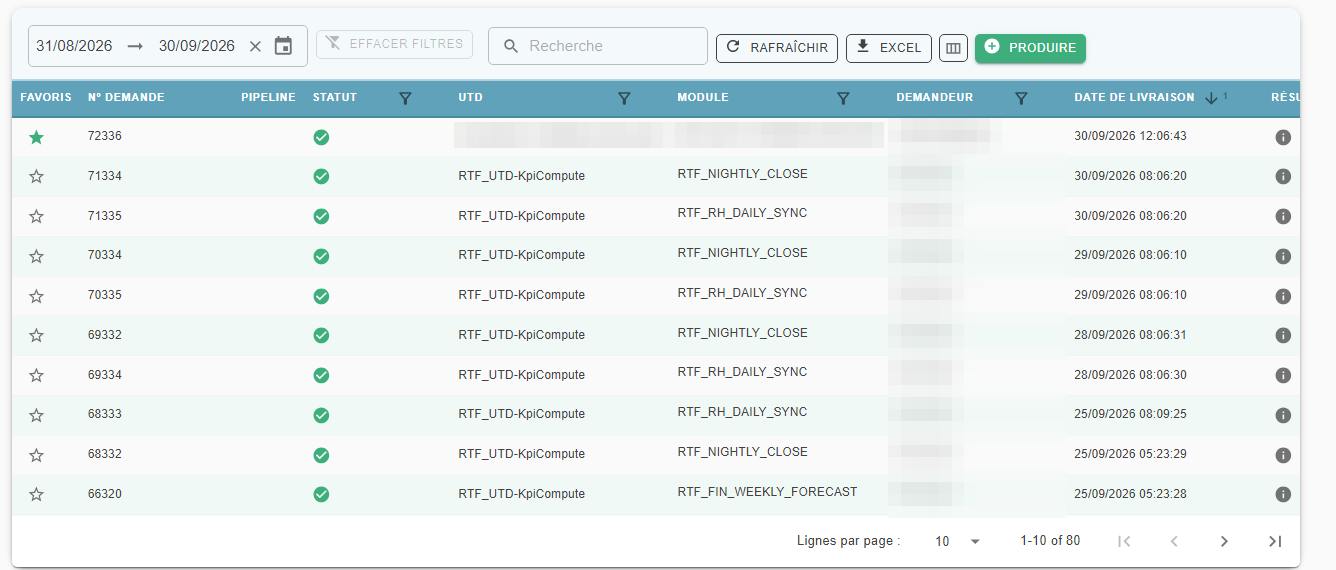Screen dimensions: 1336x570
Task: Open info icon for request 71335
Action: (x=1283, y=216)
